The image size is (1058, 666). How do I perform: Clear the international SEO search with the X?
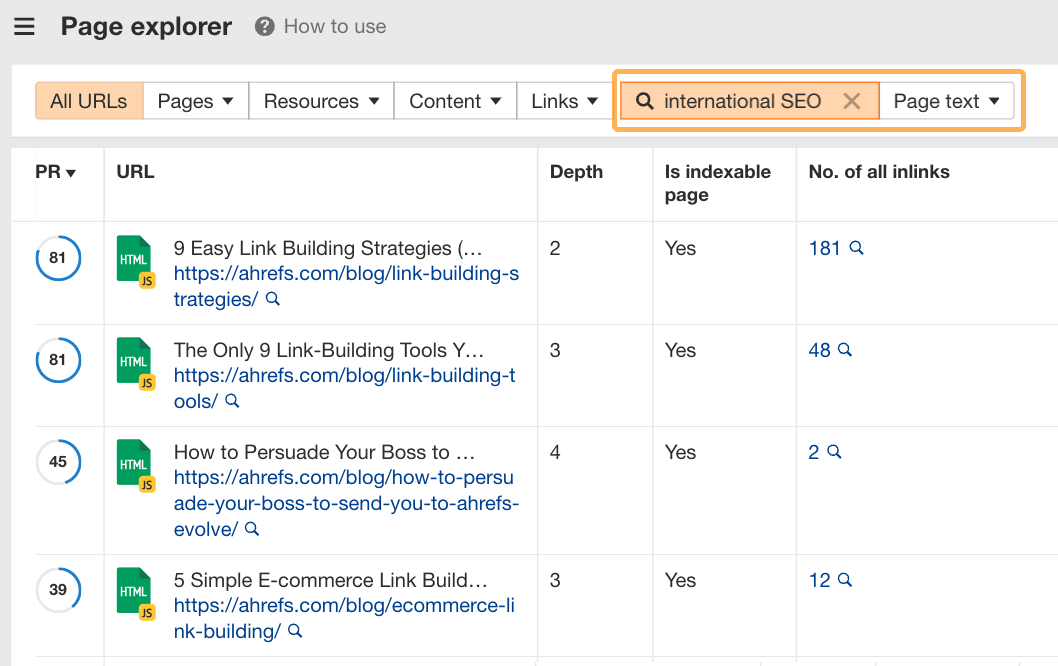pos(851,100)
